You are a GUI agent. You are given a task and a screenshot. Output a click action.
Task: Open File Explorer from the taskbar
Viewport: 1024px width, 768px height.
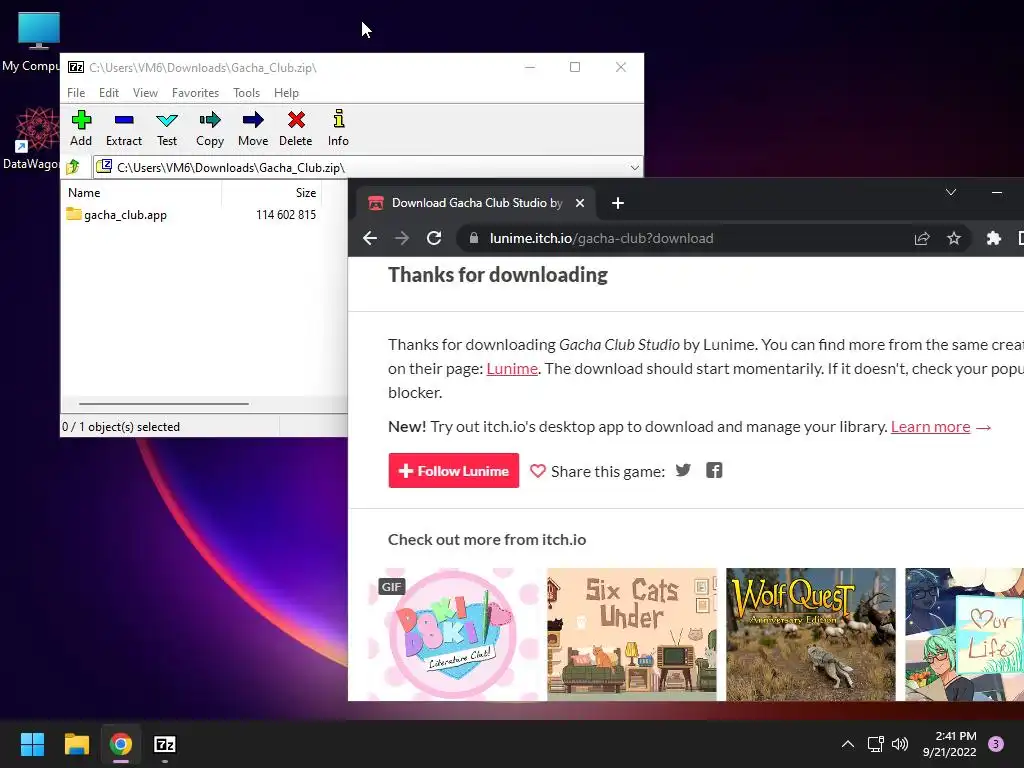[x=76, y=744]
